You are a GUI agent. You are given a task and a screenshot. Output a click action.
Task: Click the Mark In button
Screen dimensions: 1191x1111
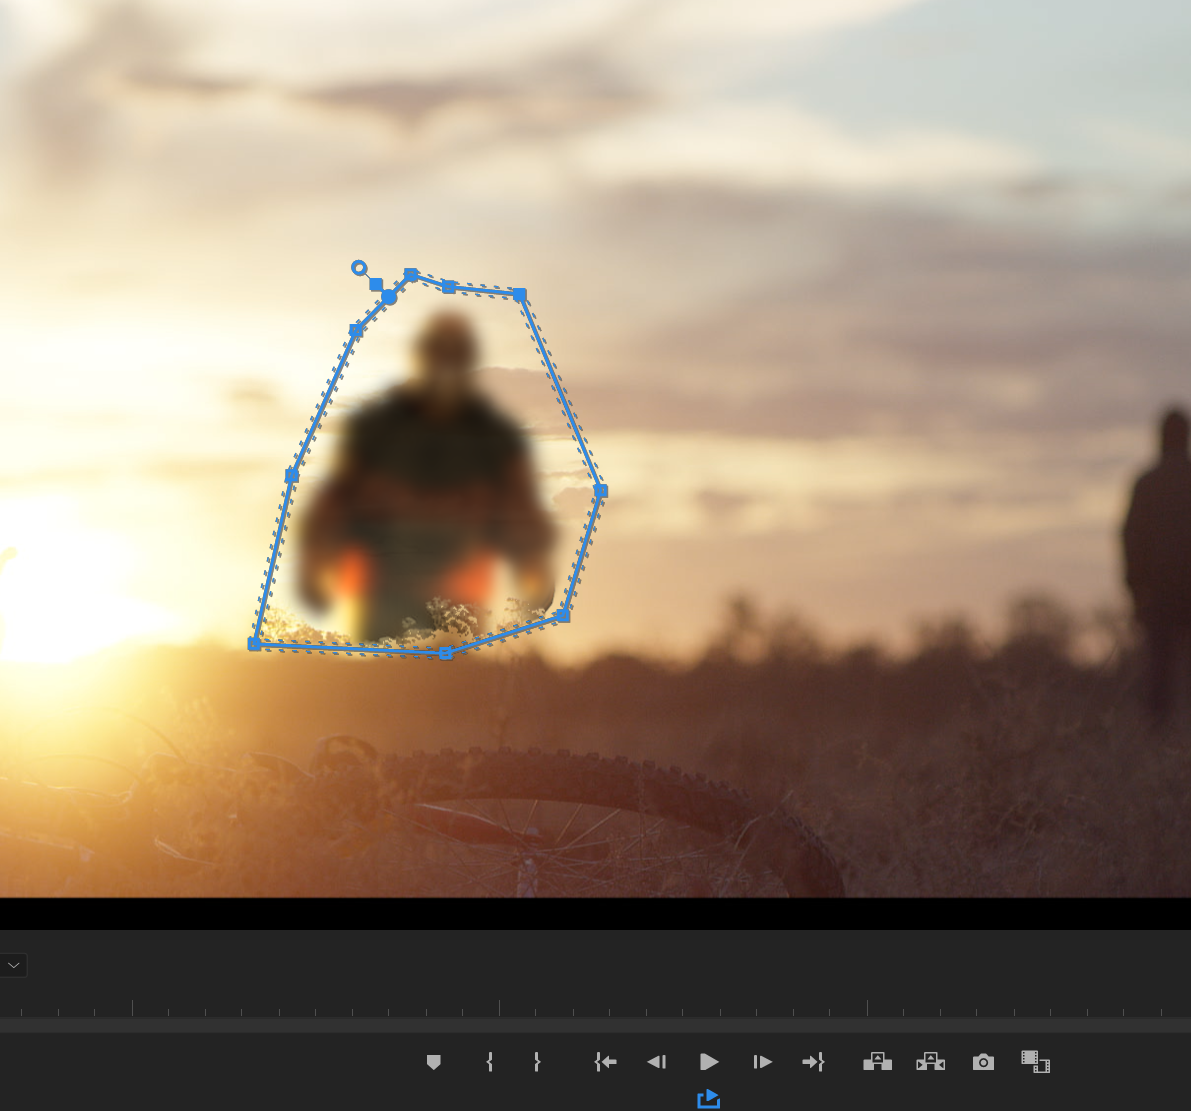coord(489,1062)
